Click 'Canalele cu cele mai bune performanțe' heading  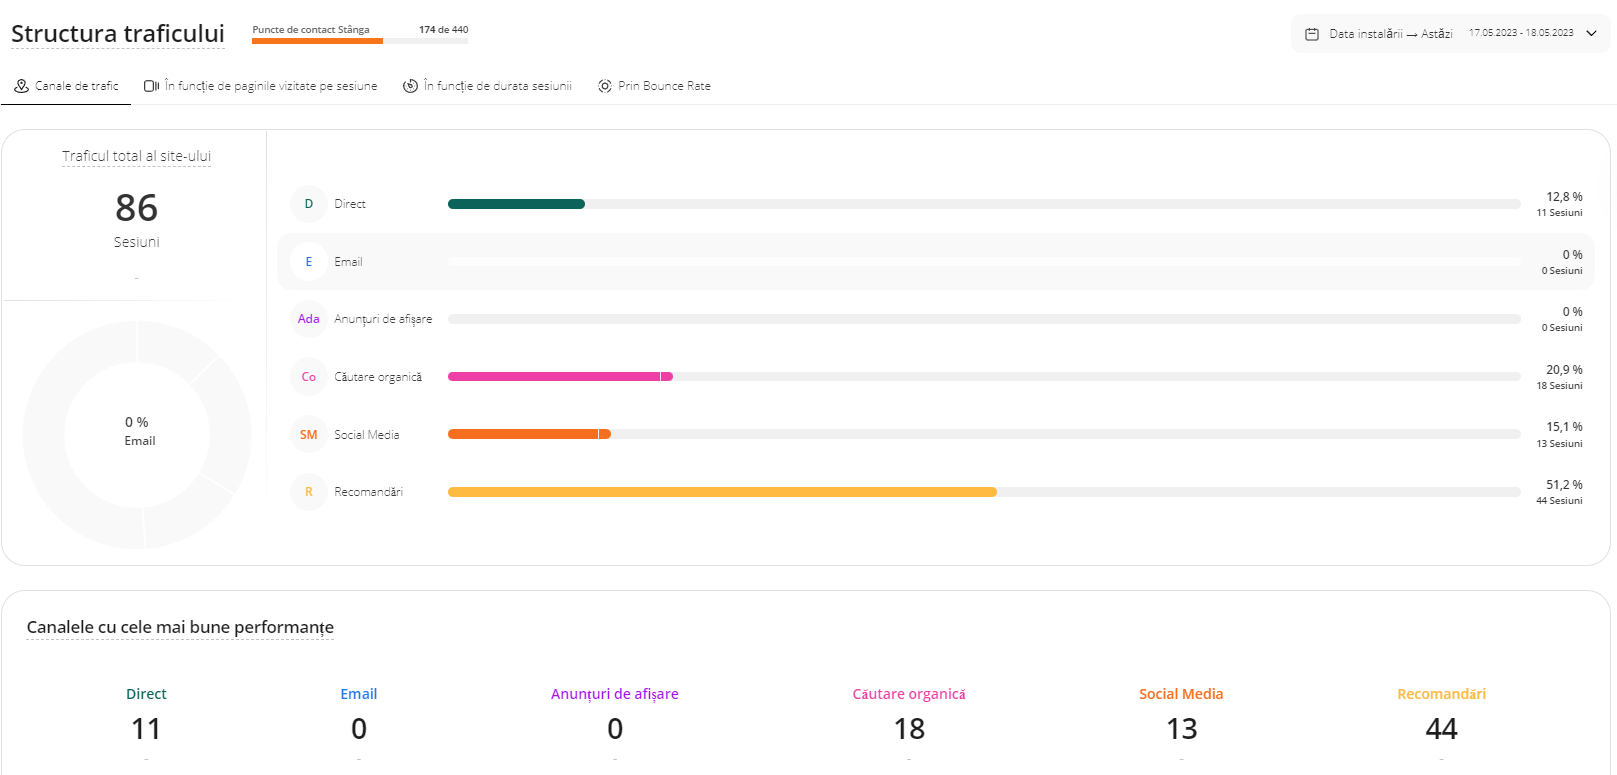(180, 627)
